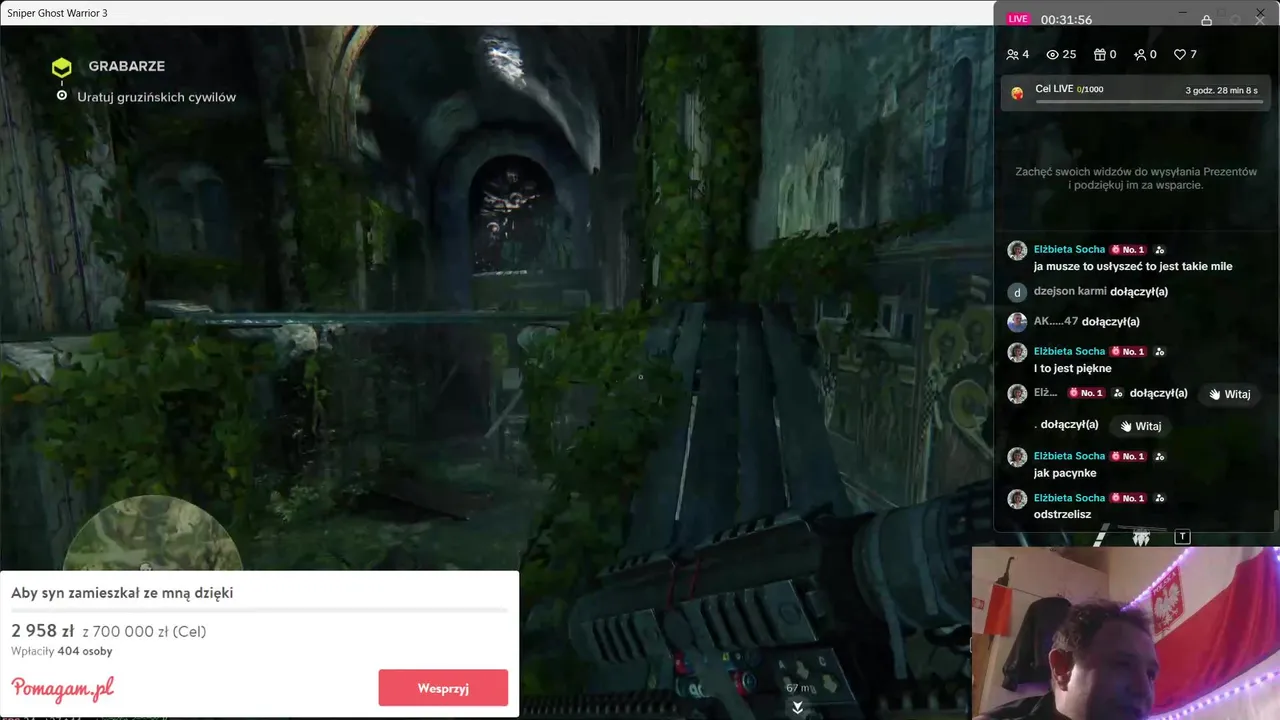Image resolution: width=1280 pixels, height=720 pixels.
Task: Click the camouflage minimap circle
Action: coord(152,533)
